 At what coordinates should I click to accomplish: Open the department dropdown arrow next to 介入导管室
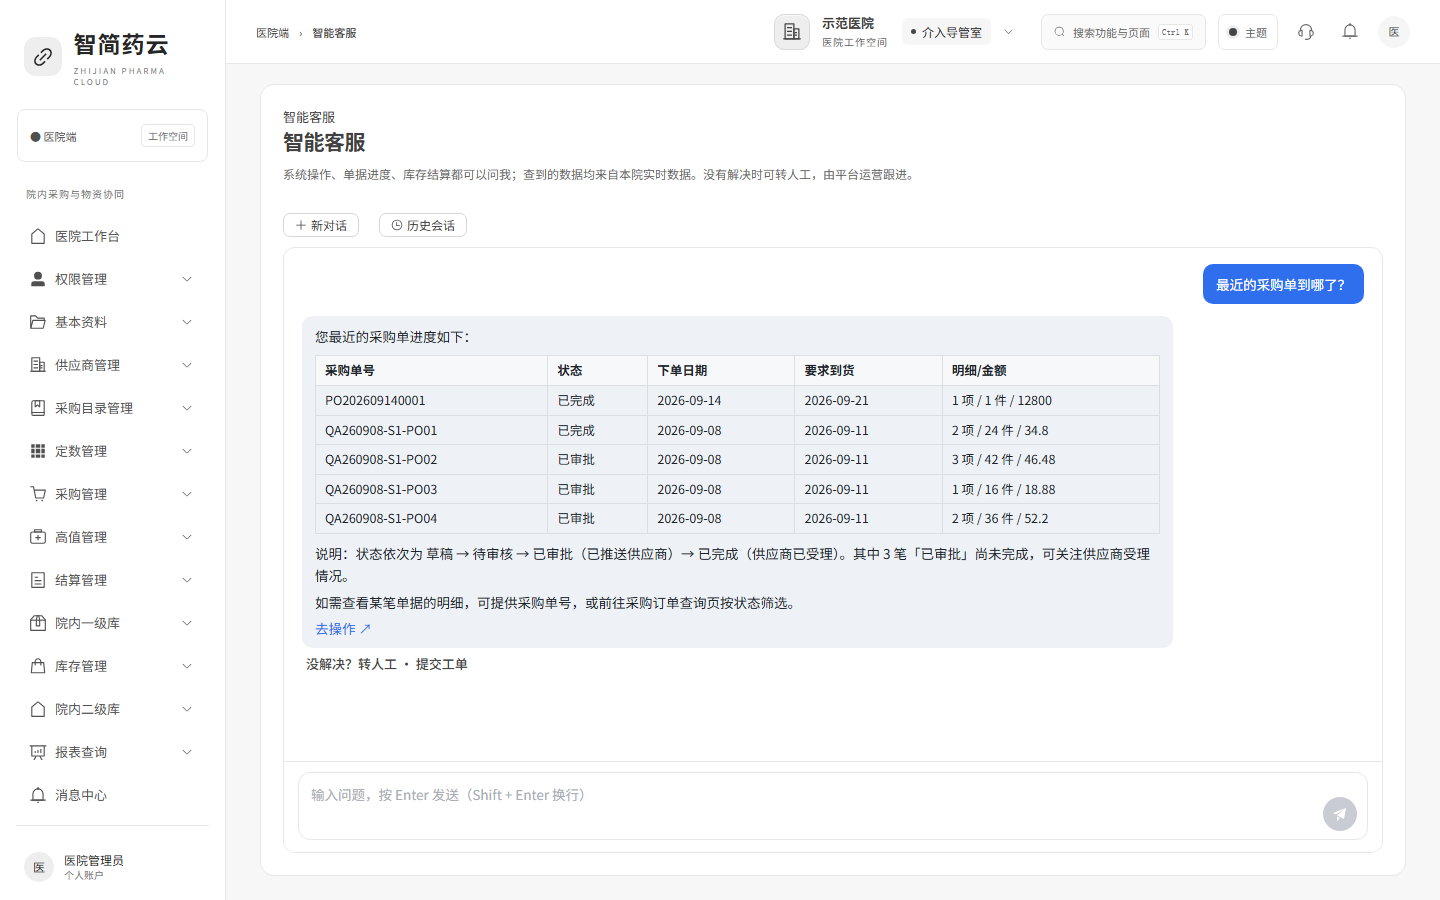point(1009,32)
